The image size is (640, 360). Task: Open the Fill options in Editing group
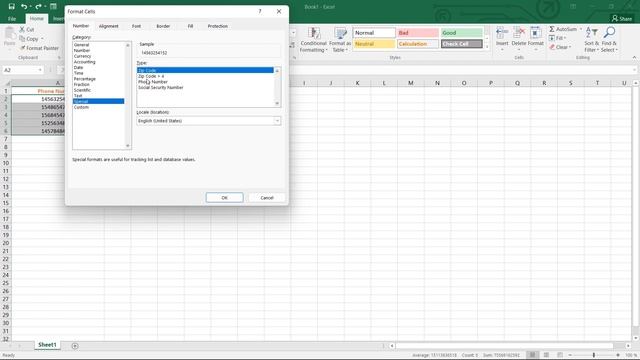coord(558,38)
